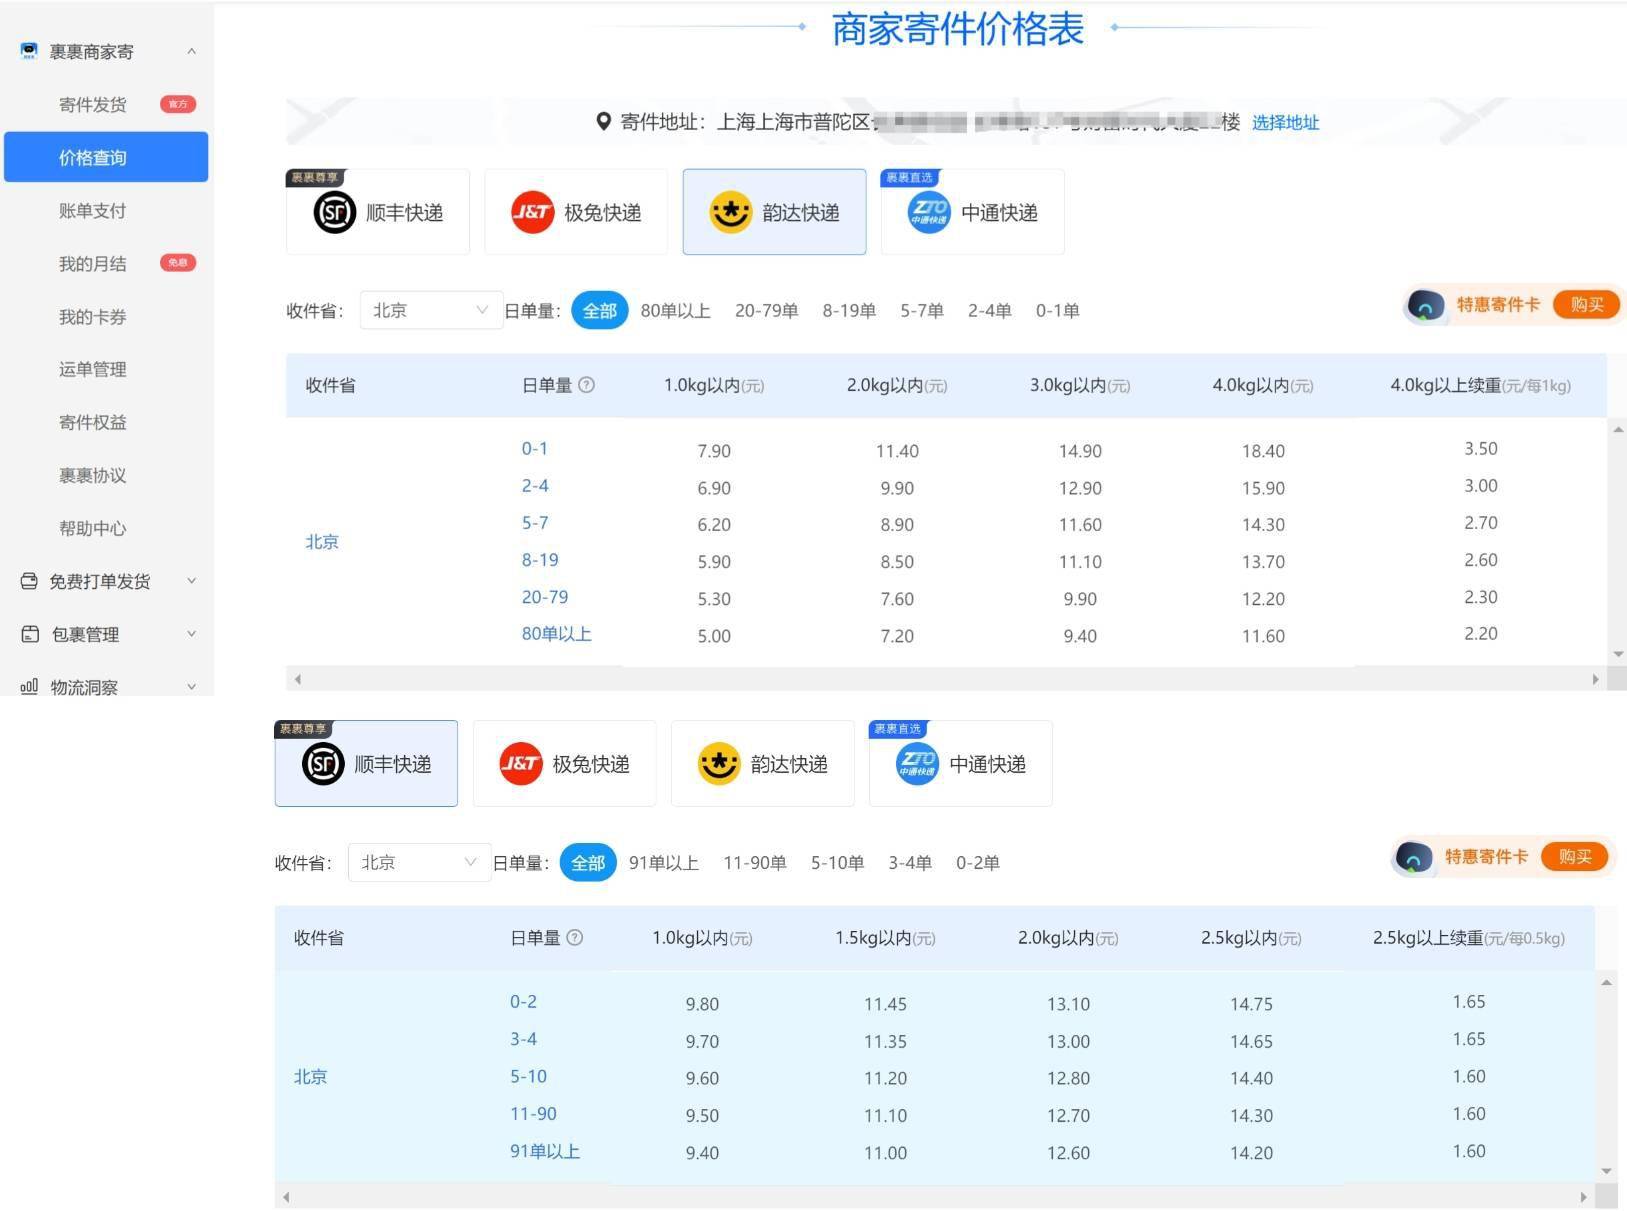Filter upper table by 0-1单
The width and height of the screenshot is (1627, 1211).
pos(1057,311)
